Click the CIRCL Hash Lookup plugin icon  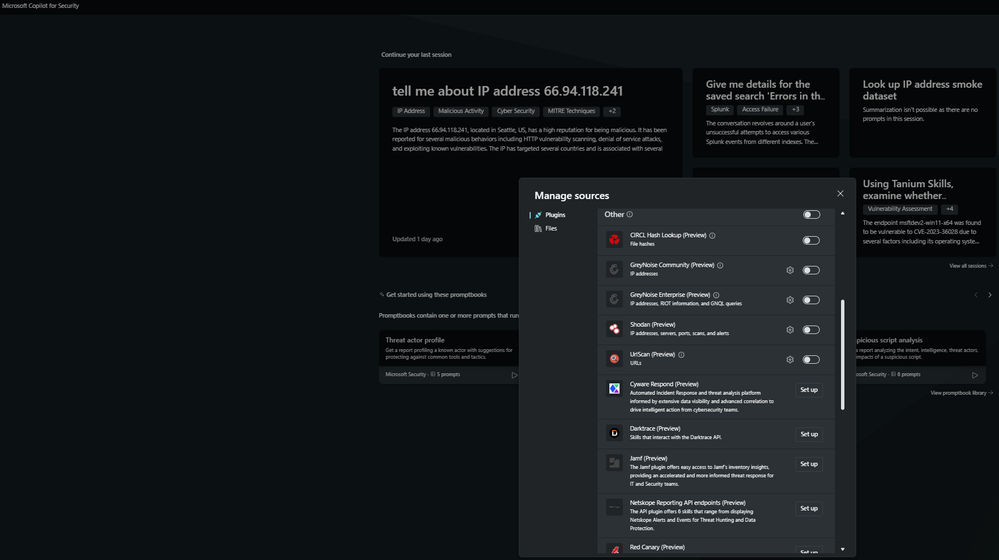click(x=614, y=240)
